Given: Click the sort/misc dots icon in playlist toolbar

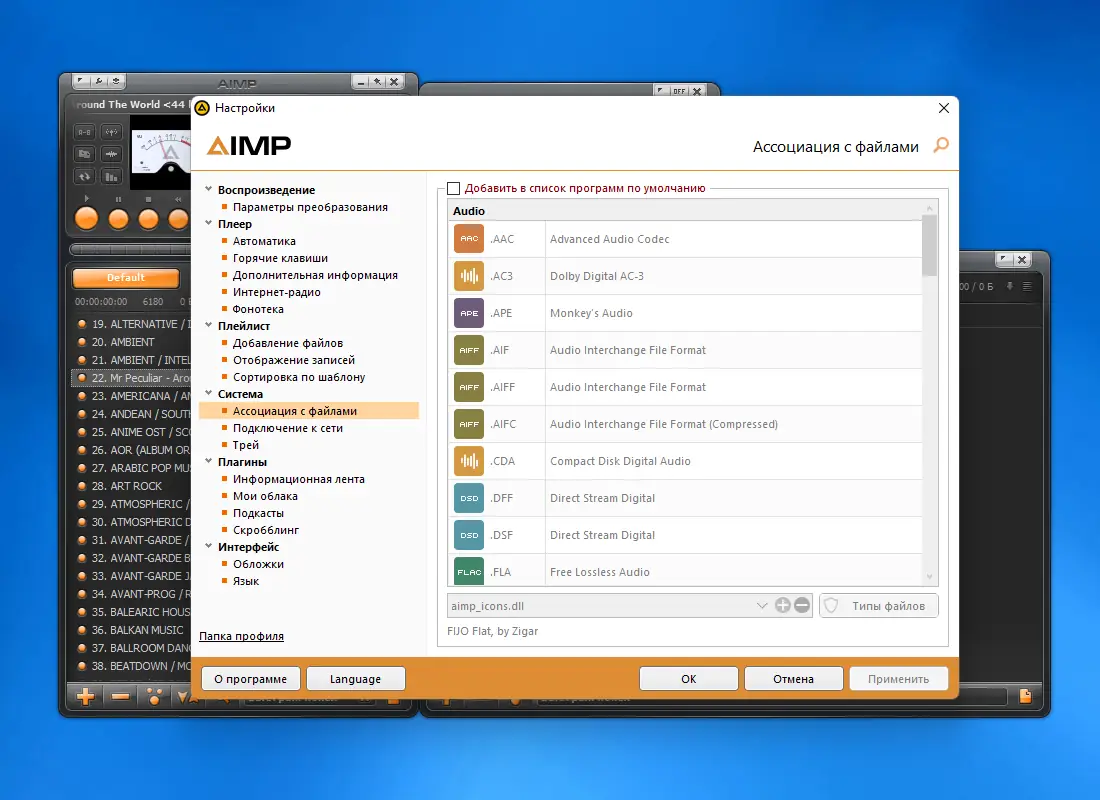Looking at the screenshot, I should 154,696.
